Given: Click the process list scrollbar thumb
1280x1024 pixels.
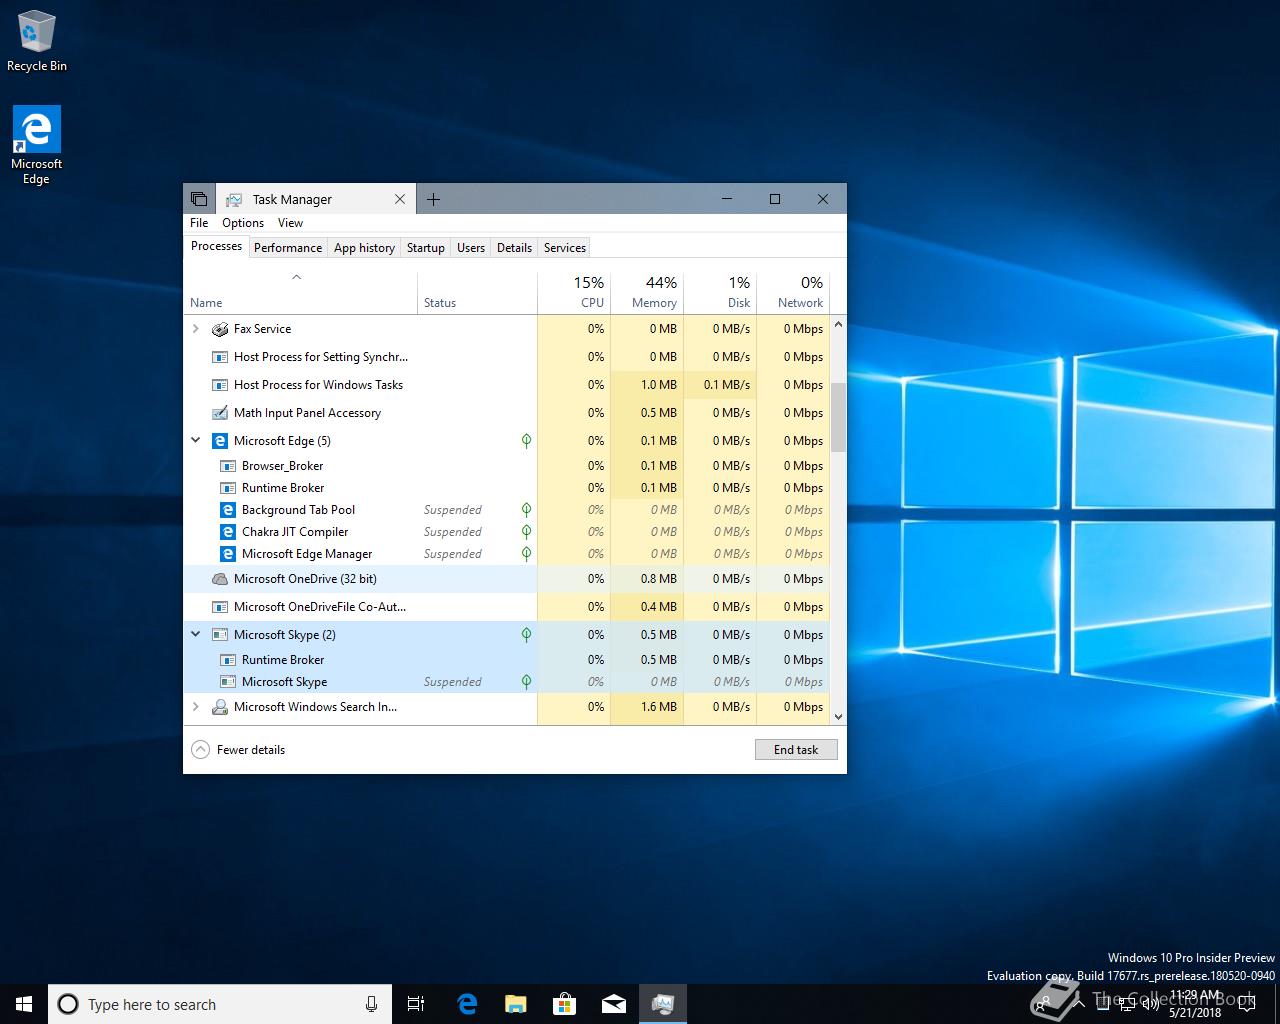Looking at the screenshot, I should (838, 417).
